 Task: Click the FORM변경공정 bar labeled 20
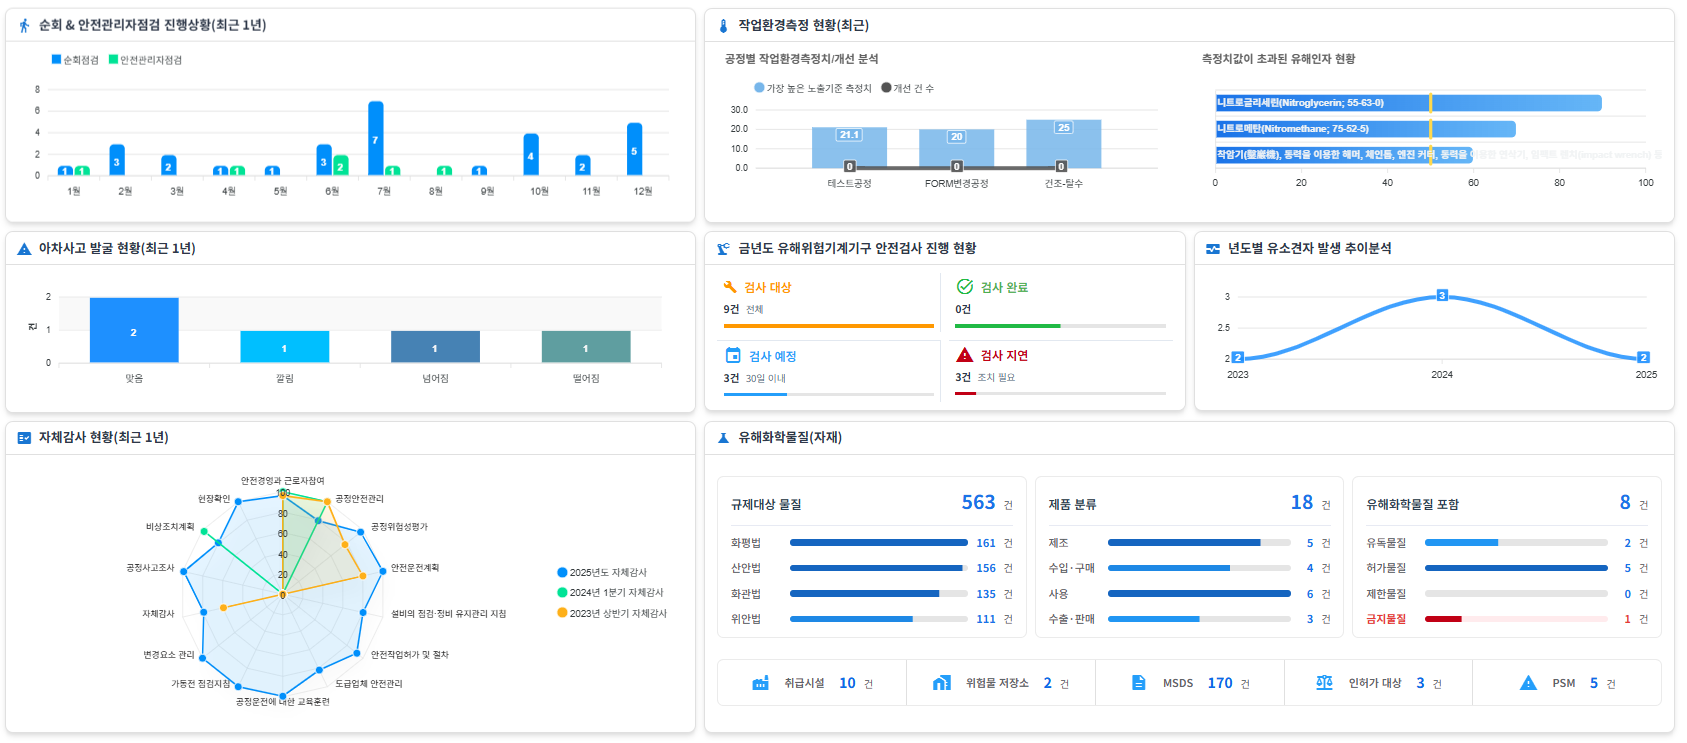957,149
